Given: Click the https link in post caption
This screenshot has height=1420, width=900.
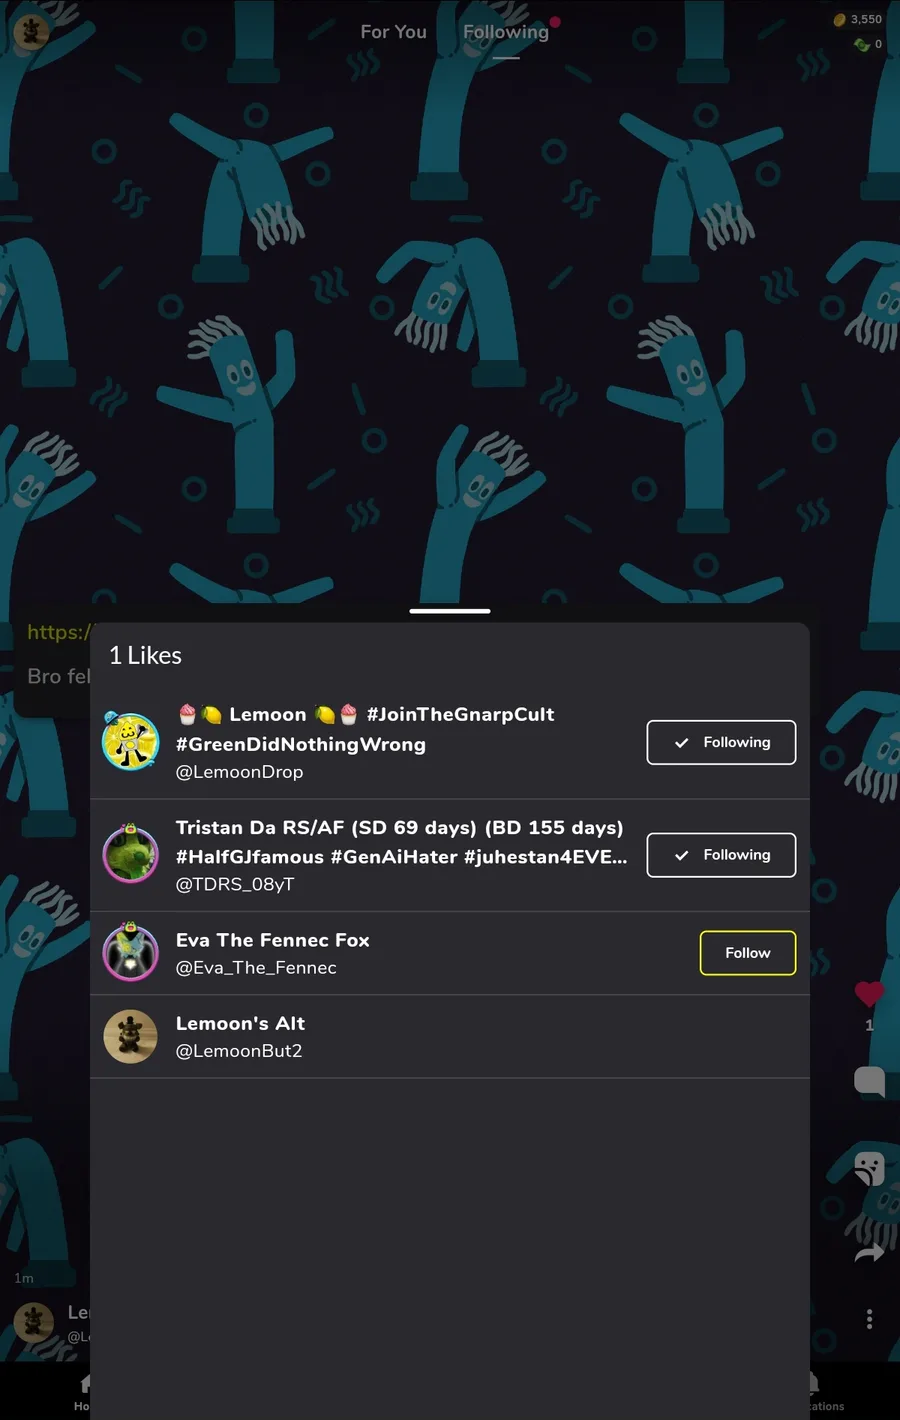Looking at the screenshot, I should (x=59, y=632).
